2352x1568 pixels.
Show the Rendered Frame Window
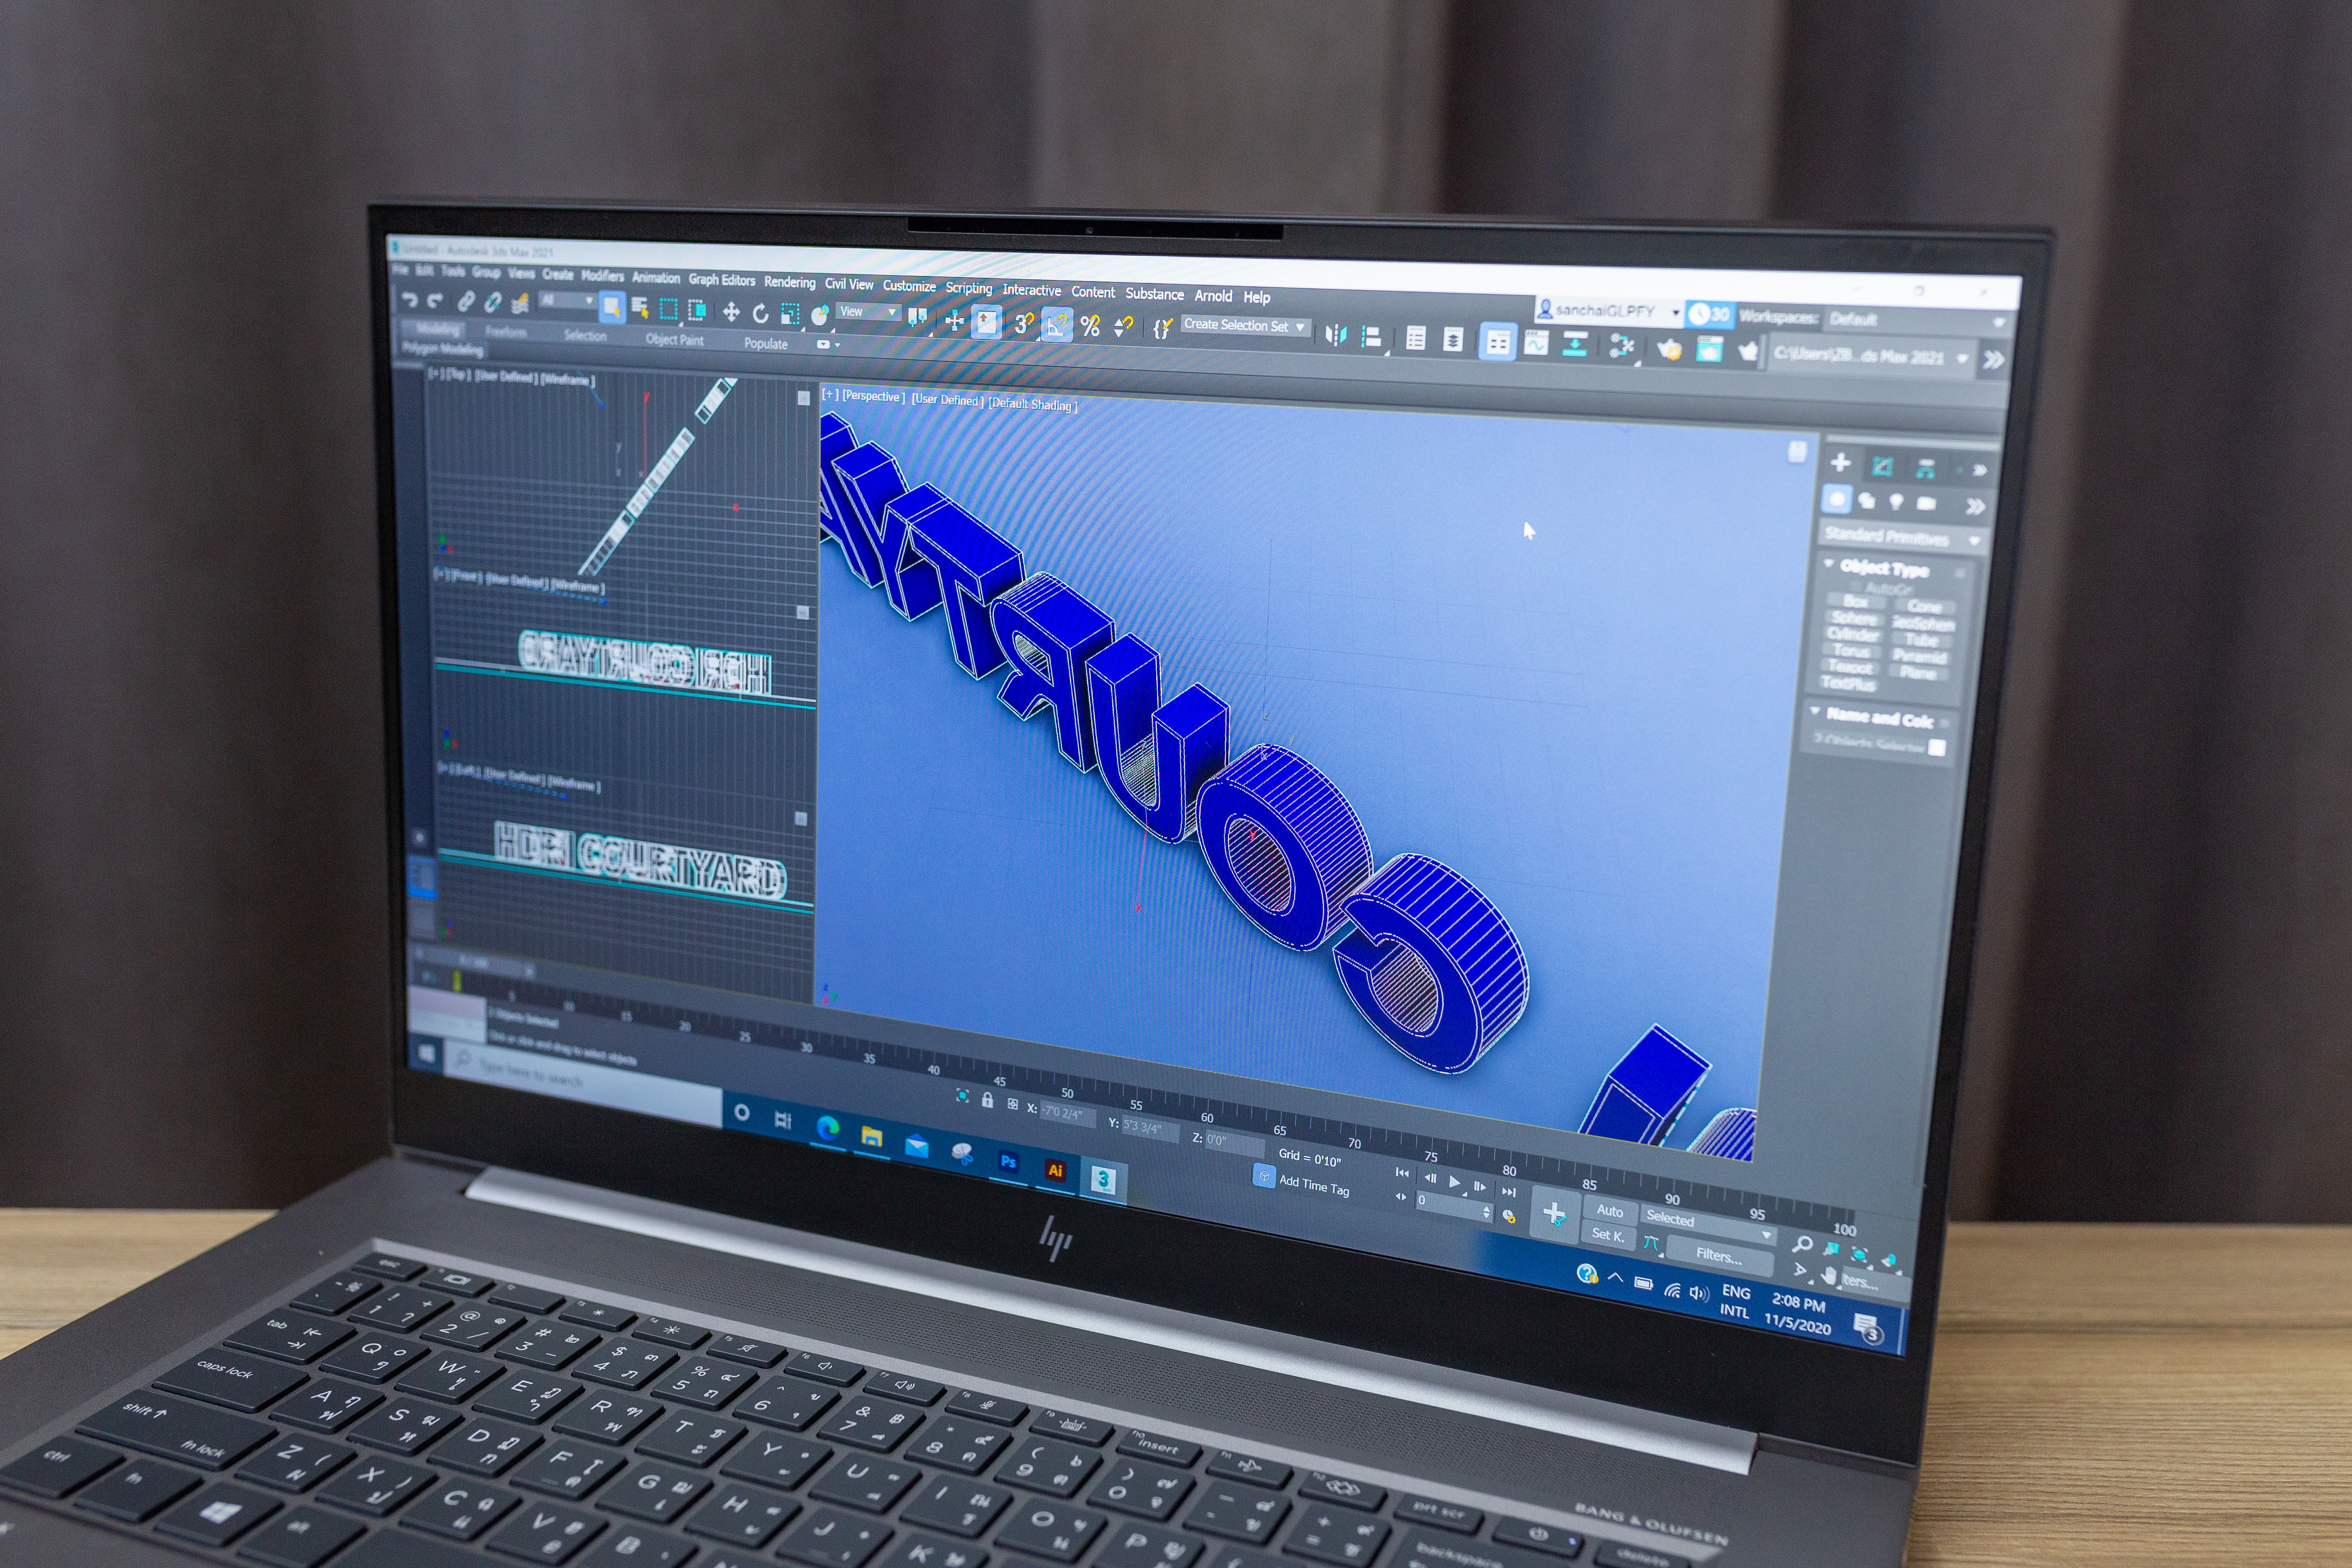point(1709,350)
